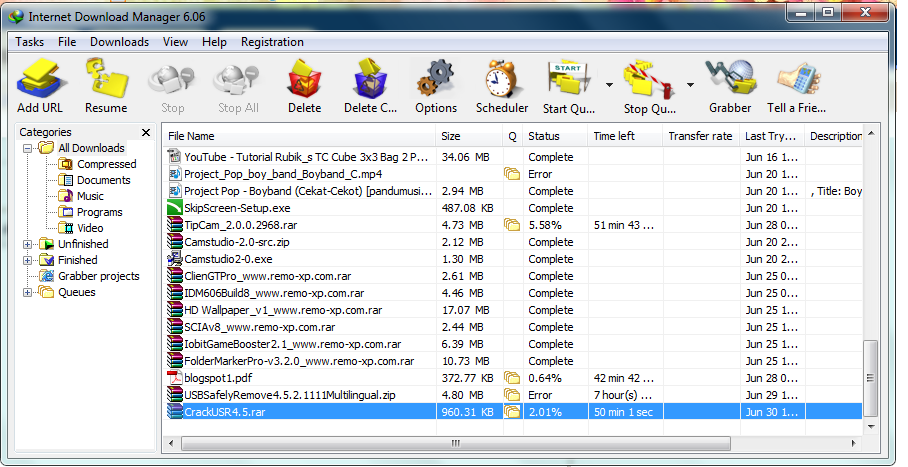Viewport: 908px width, 467px height.
Task: Click the Stop All toolbar icon
Action: point(238,81)
